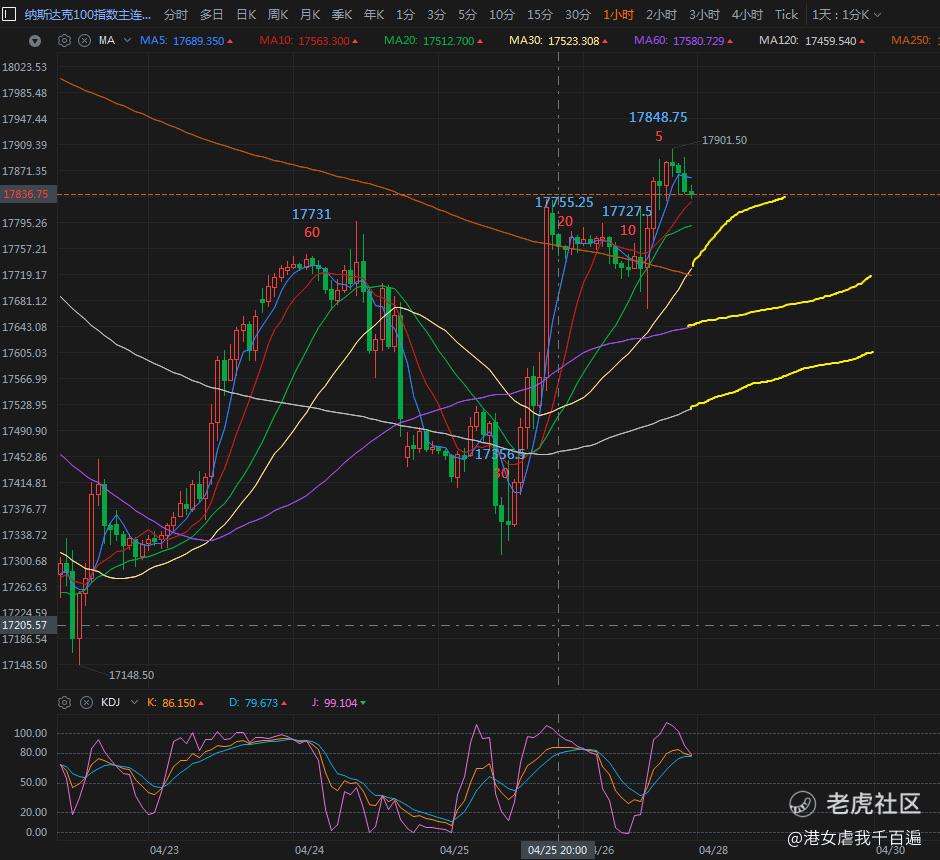Open the KDJ indicator type dropdown
This screenshot has width=940, height=860.
pyautogui.click(x=134, y=702)
